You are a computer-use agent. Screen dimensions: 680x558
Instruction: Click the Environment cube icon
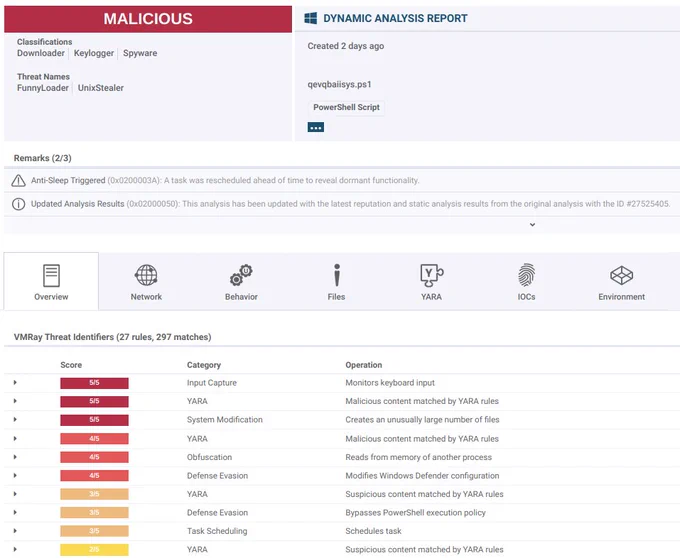621,275
